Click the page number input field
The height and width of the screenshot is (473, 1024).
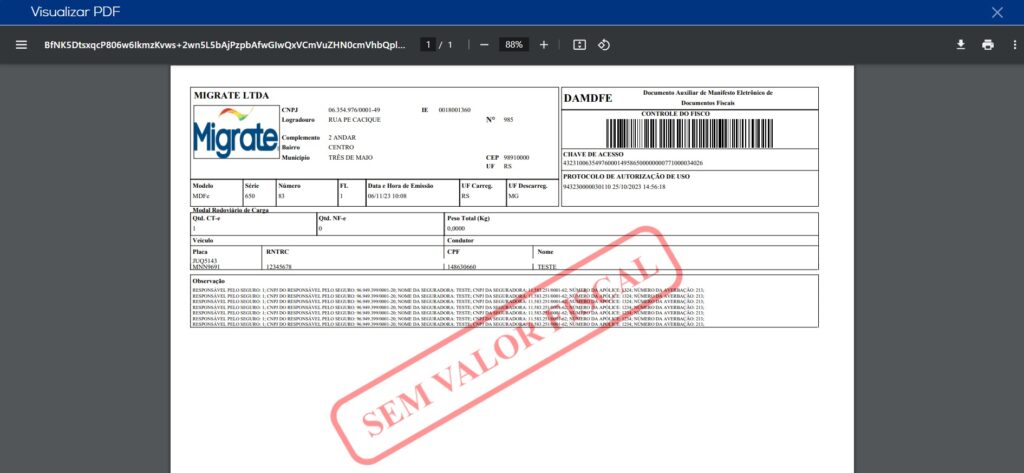(429, 45)
